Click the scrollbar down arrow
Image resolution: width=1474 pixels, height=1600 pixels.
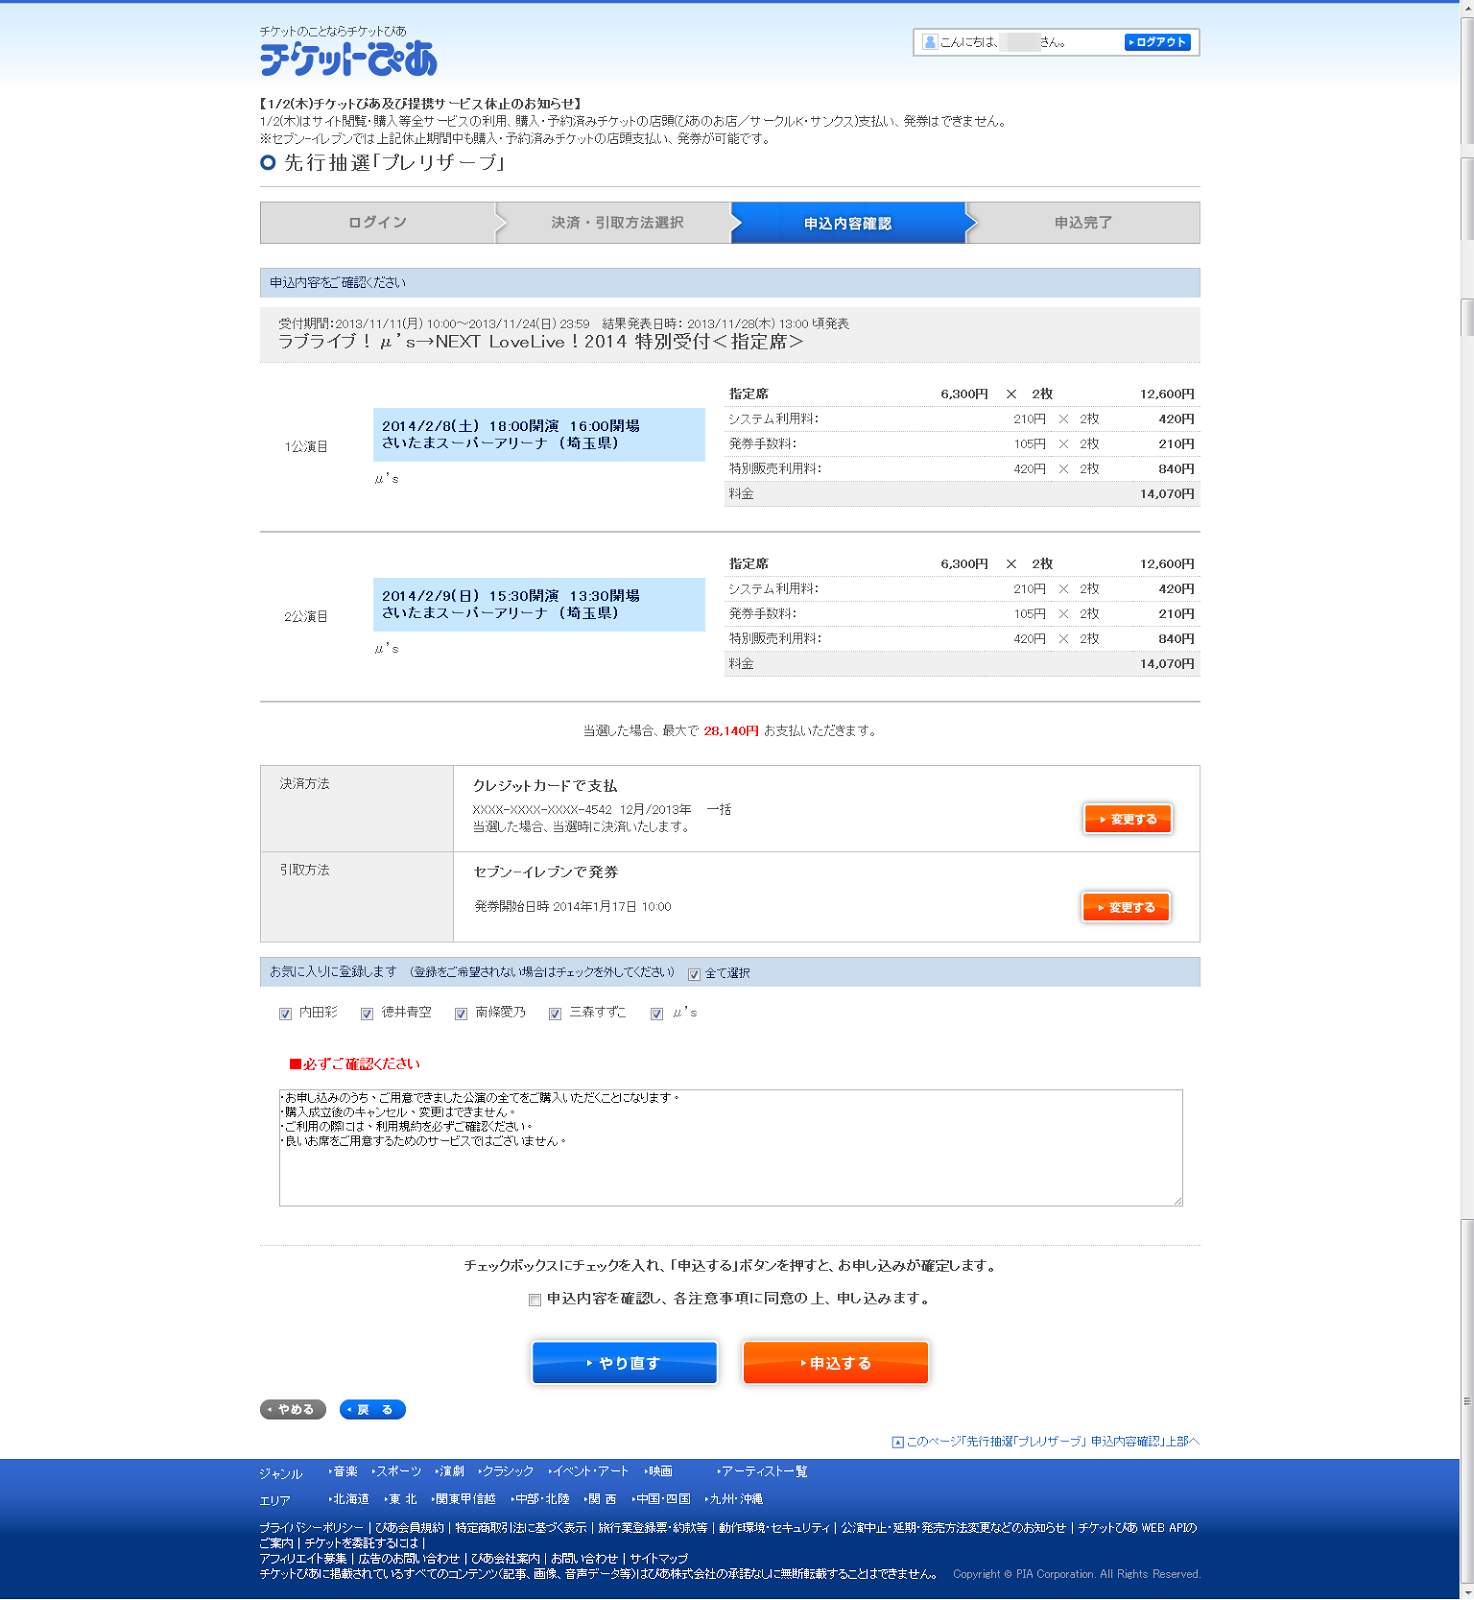click(x=1467, y=1592)
